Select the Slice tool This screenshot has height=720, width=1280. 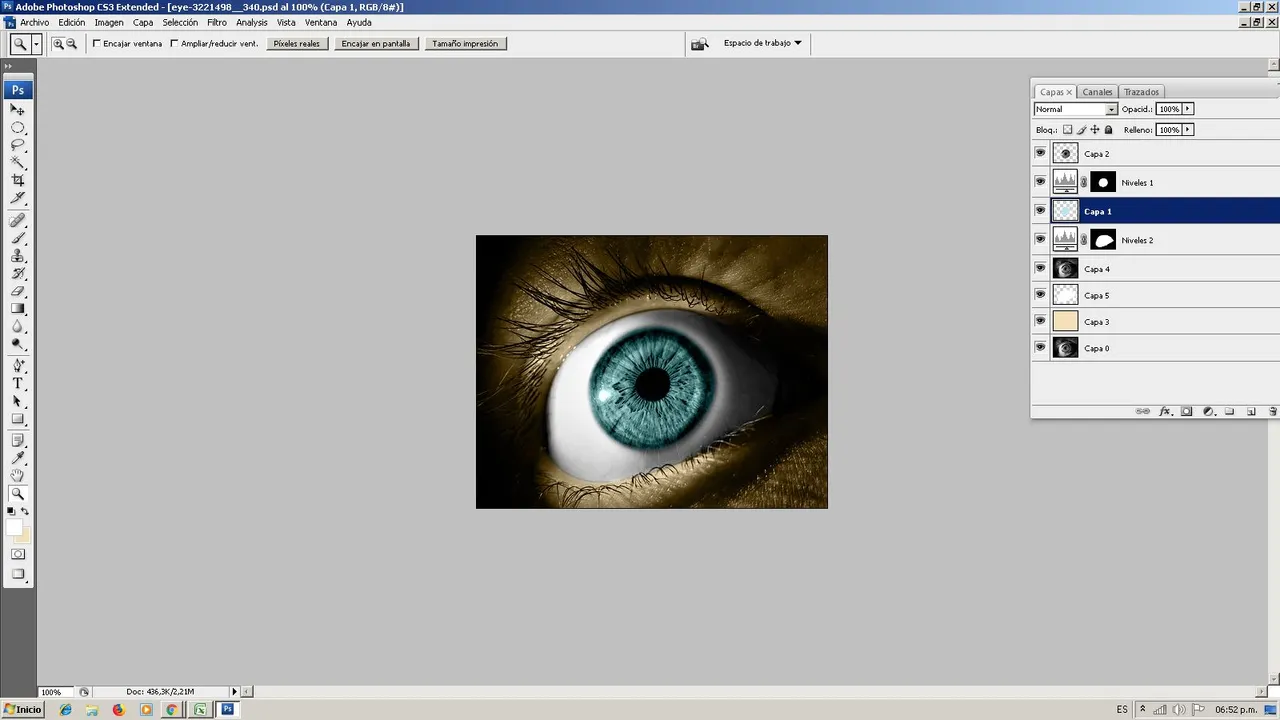point(18,199)
